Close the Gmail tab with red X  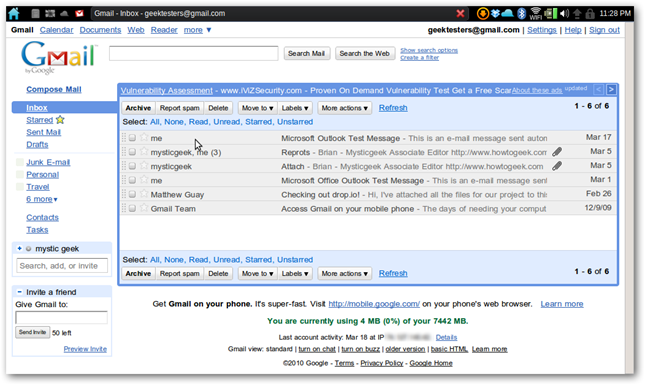(460, 14)
